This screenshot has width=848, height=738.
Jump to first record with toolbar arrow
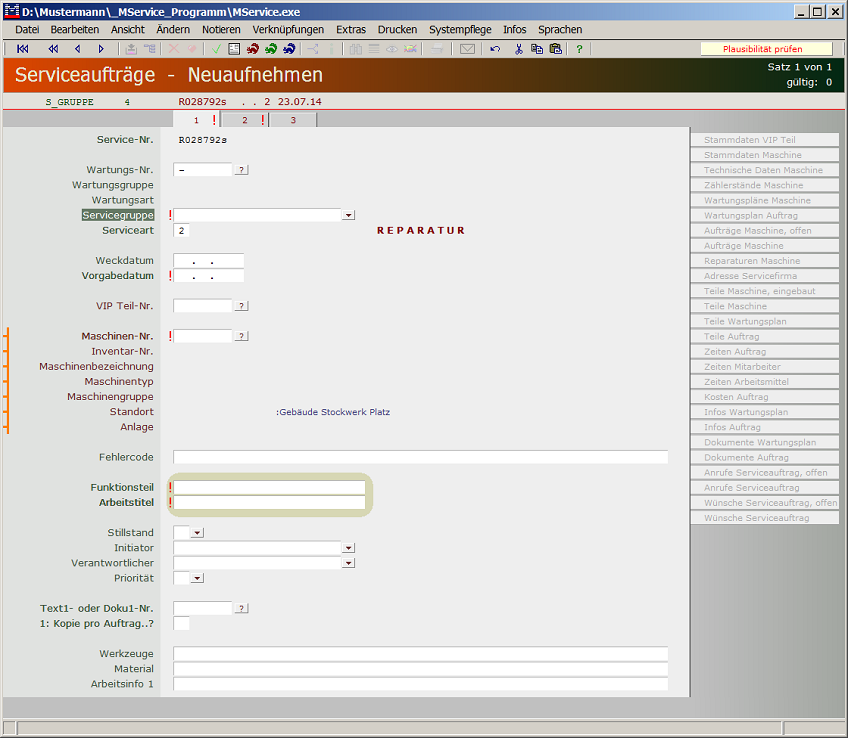(23, 49)
